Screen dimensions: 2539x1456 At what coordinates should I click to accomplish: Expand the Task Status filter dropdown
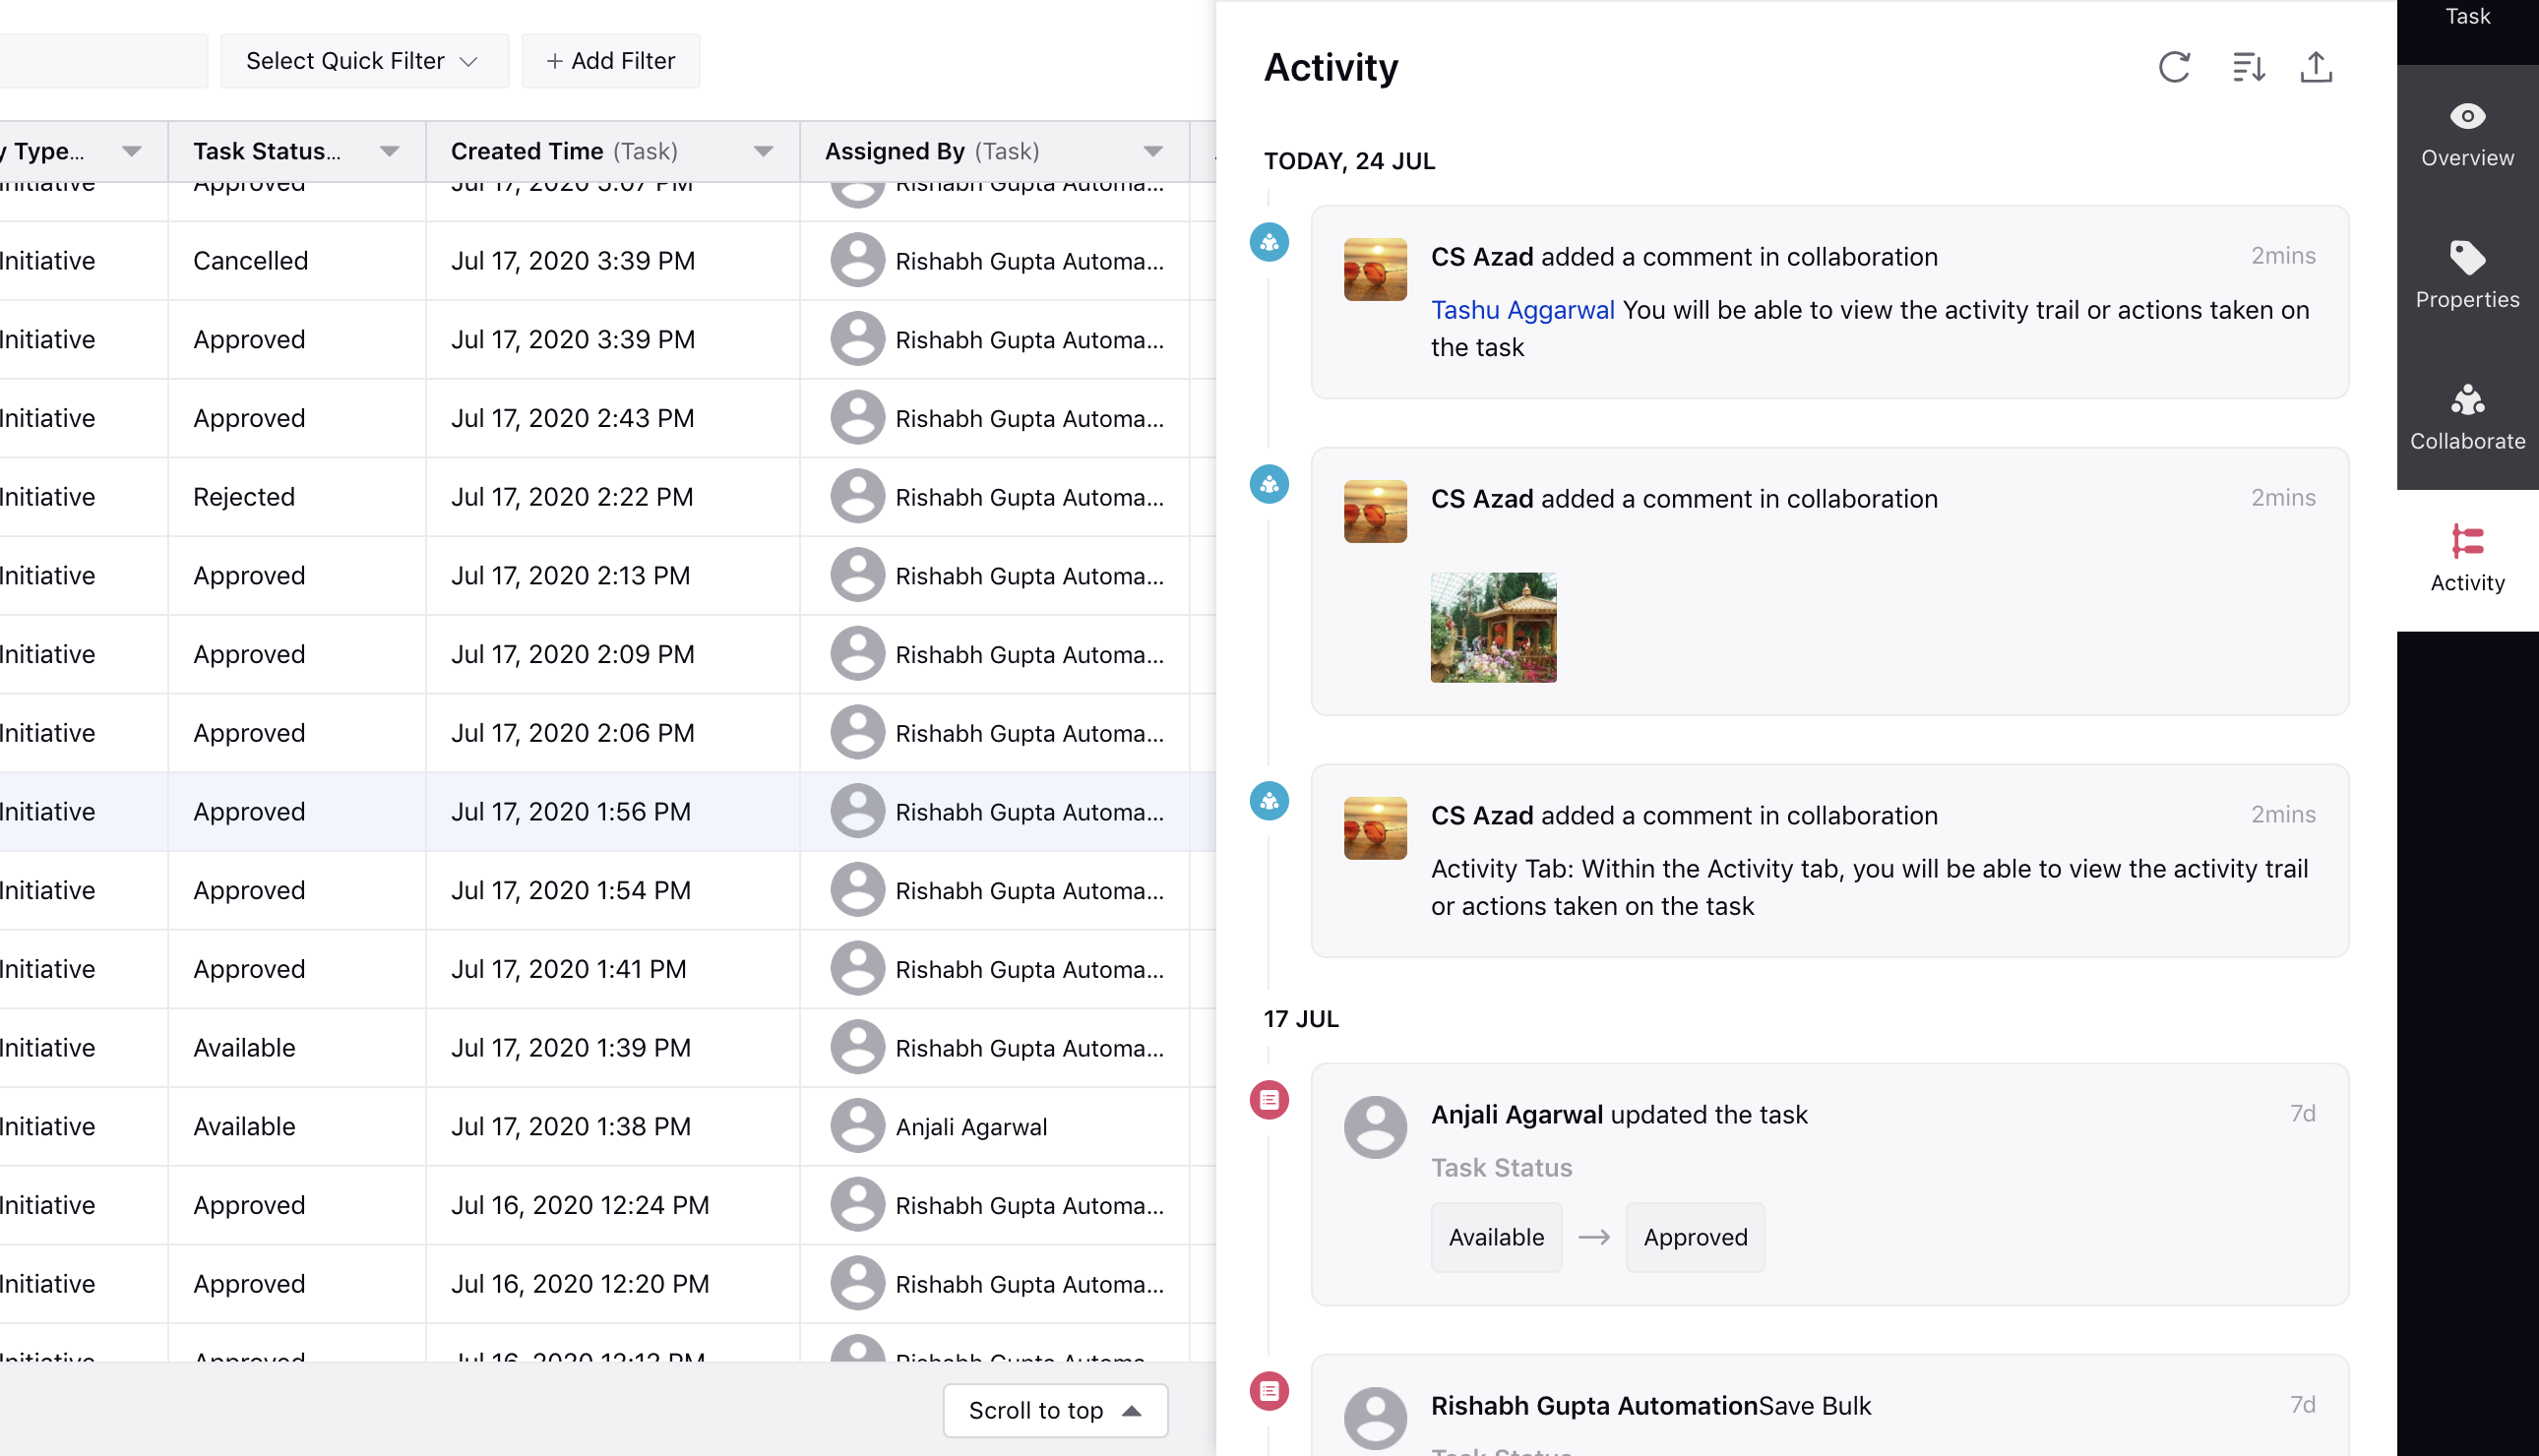point(389,150)
